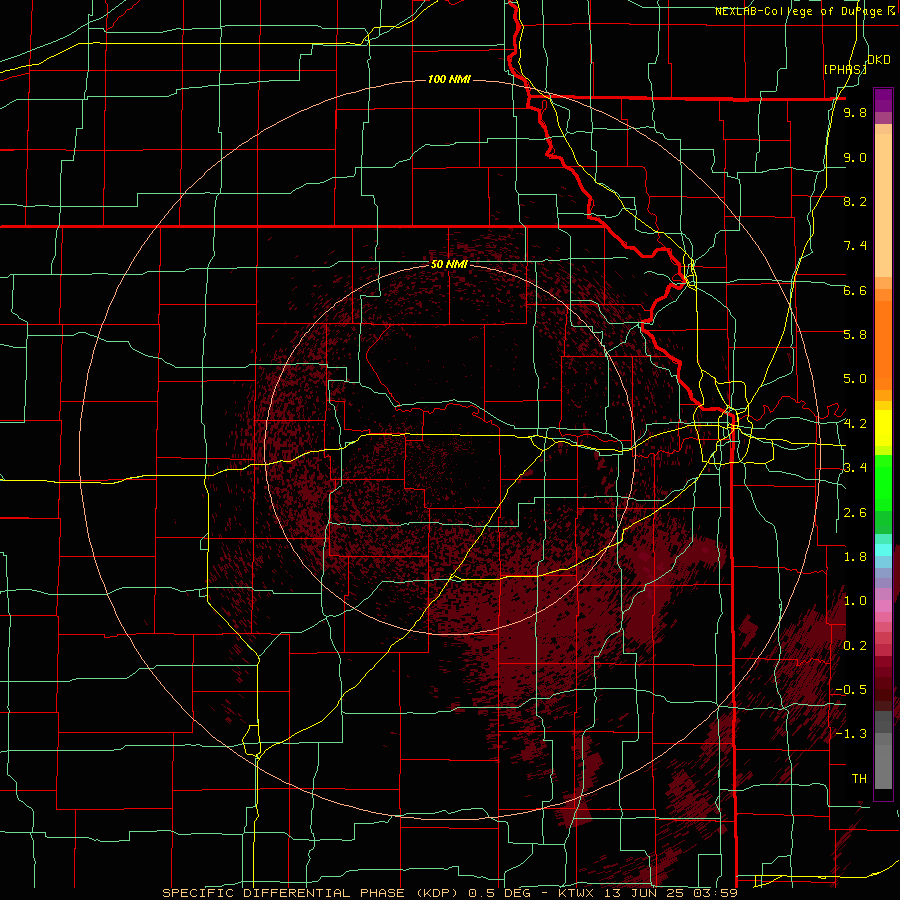Click the 0.2 value on the color scale
The height and width of the screenshot is (900, 900).
(855, 646)
